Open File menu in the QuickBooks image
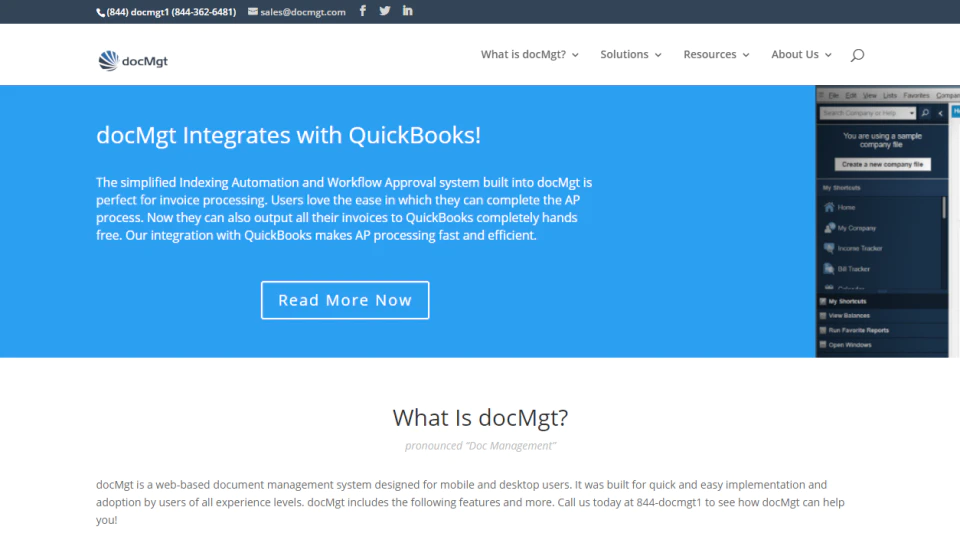The height and width of the screenshot is (543, 960). pyautogui.click(x=833, y=95)
